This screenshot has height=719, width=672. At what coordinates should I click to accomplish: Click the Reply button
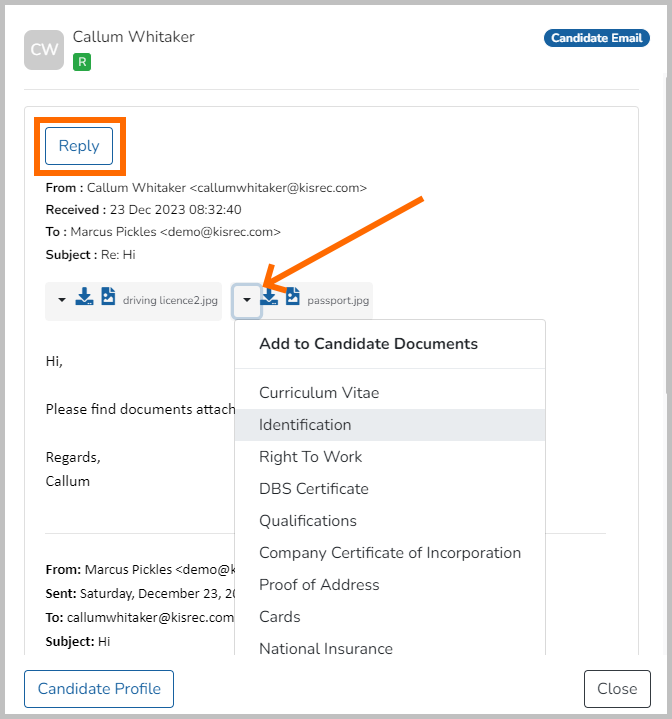[79, 146]
